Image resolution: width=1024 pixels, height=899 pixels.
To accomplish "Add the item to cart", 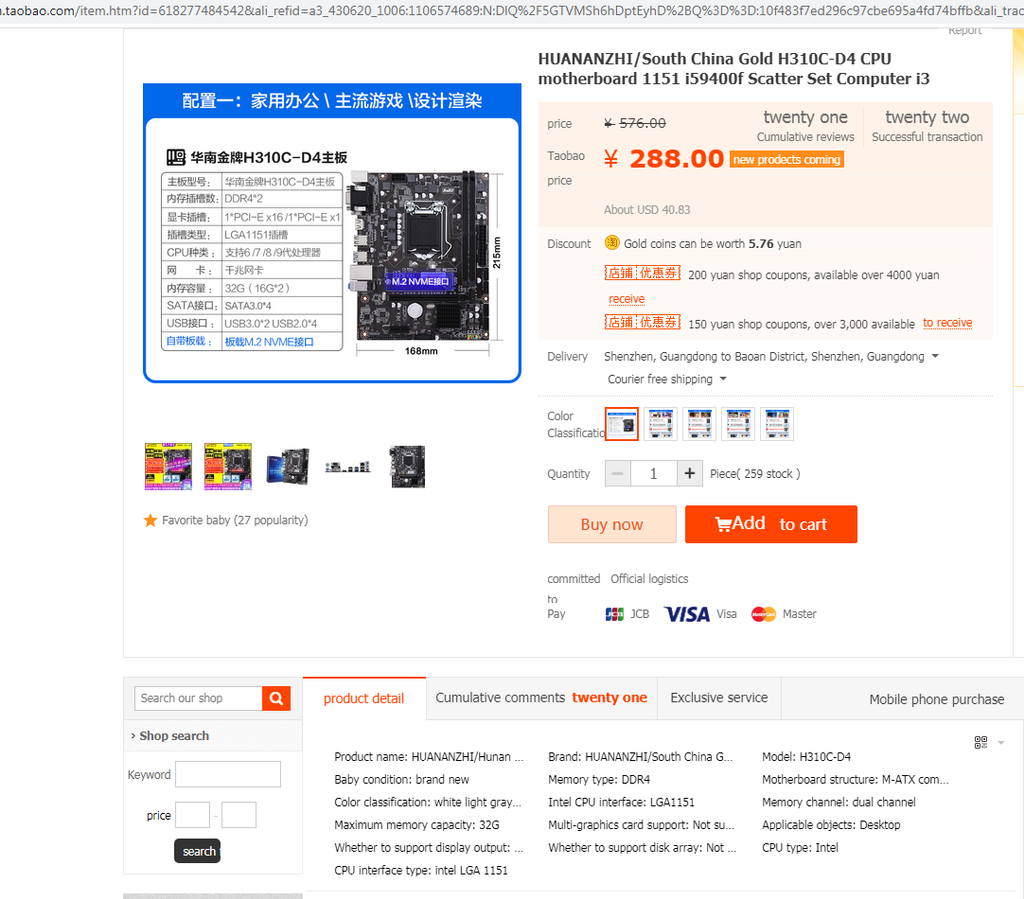I will [x=771, y=524].
